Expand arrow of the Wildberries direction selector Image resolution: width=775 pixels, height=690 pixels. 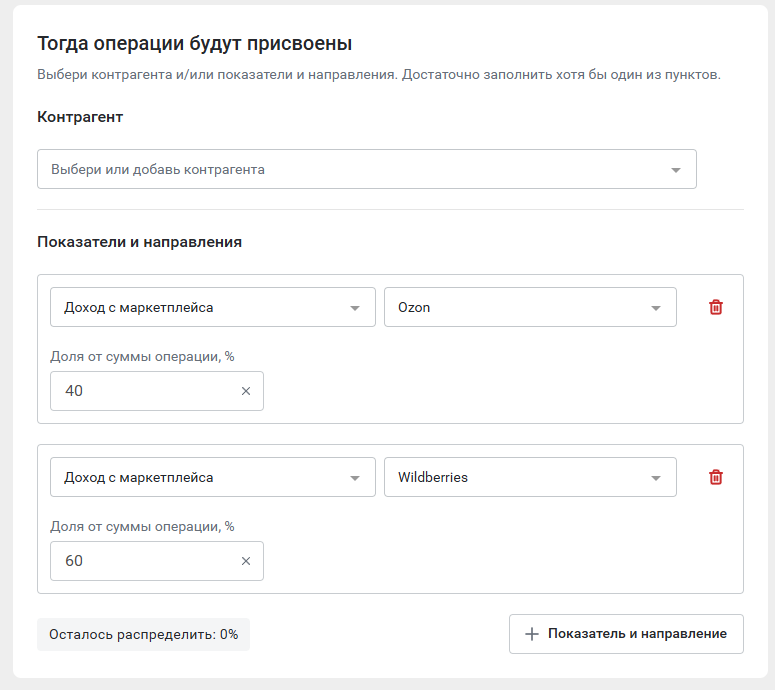tap(656, 478)
